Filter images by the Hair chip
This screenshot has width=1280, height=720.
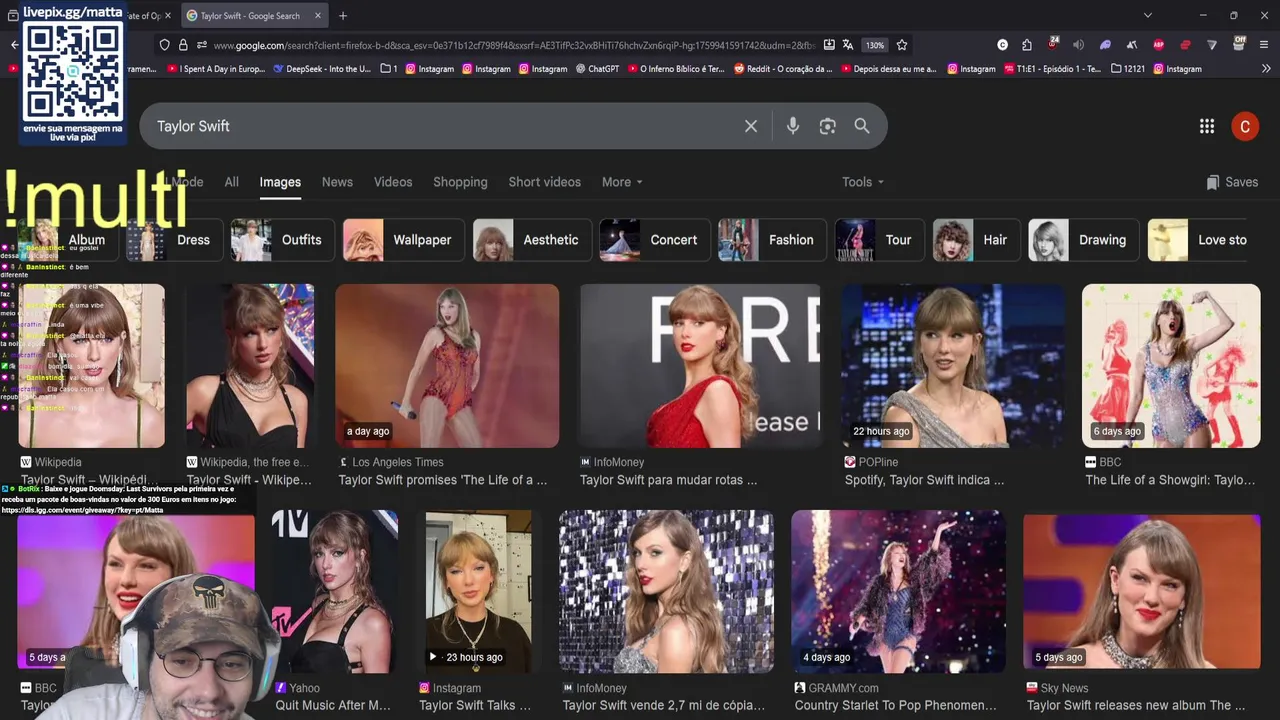pos(976,240)
